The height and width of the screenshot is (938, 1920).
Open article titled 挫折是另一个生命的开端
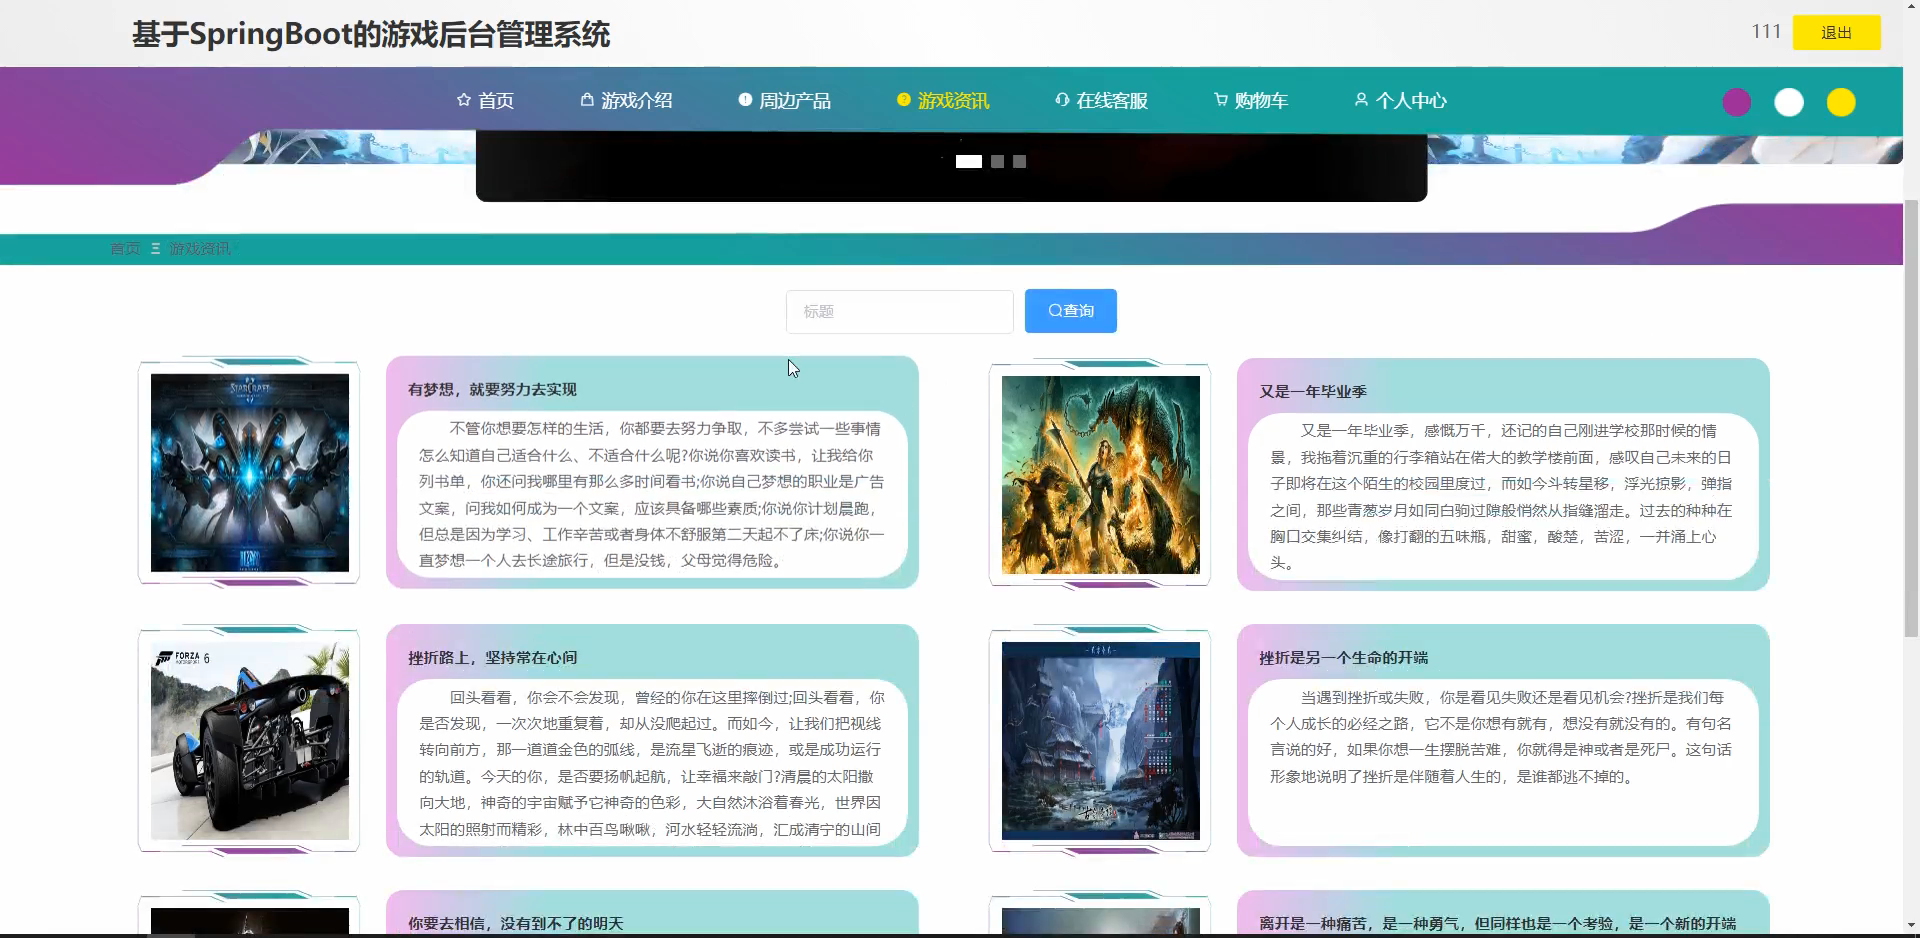[1343, 657]
